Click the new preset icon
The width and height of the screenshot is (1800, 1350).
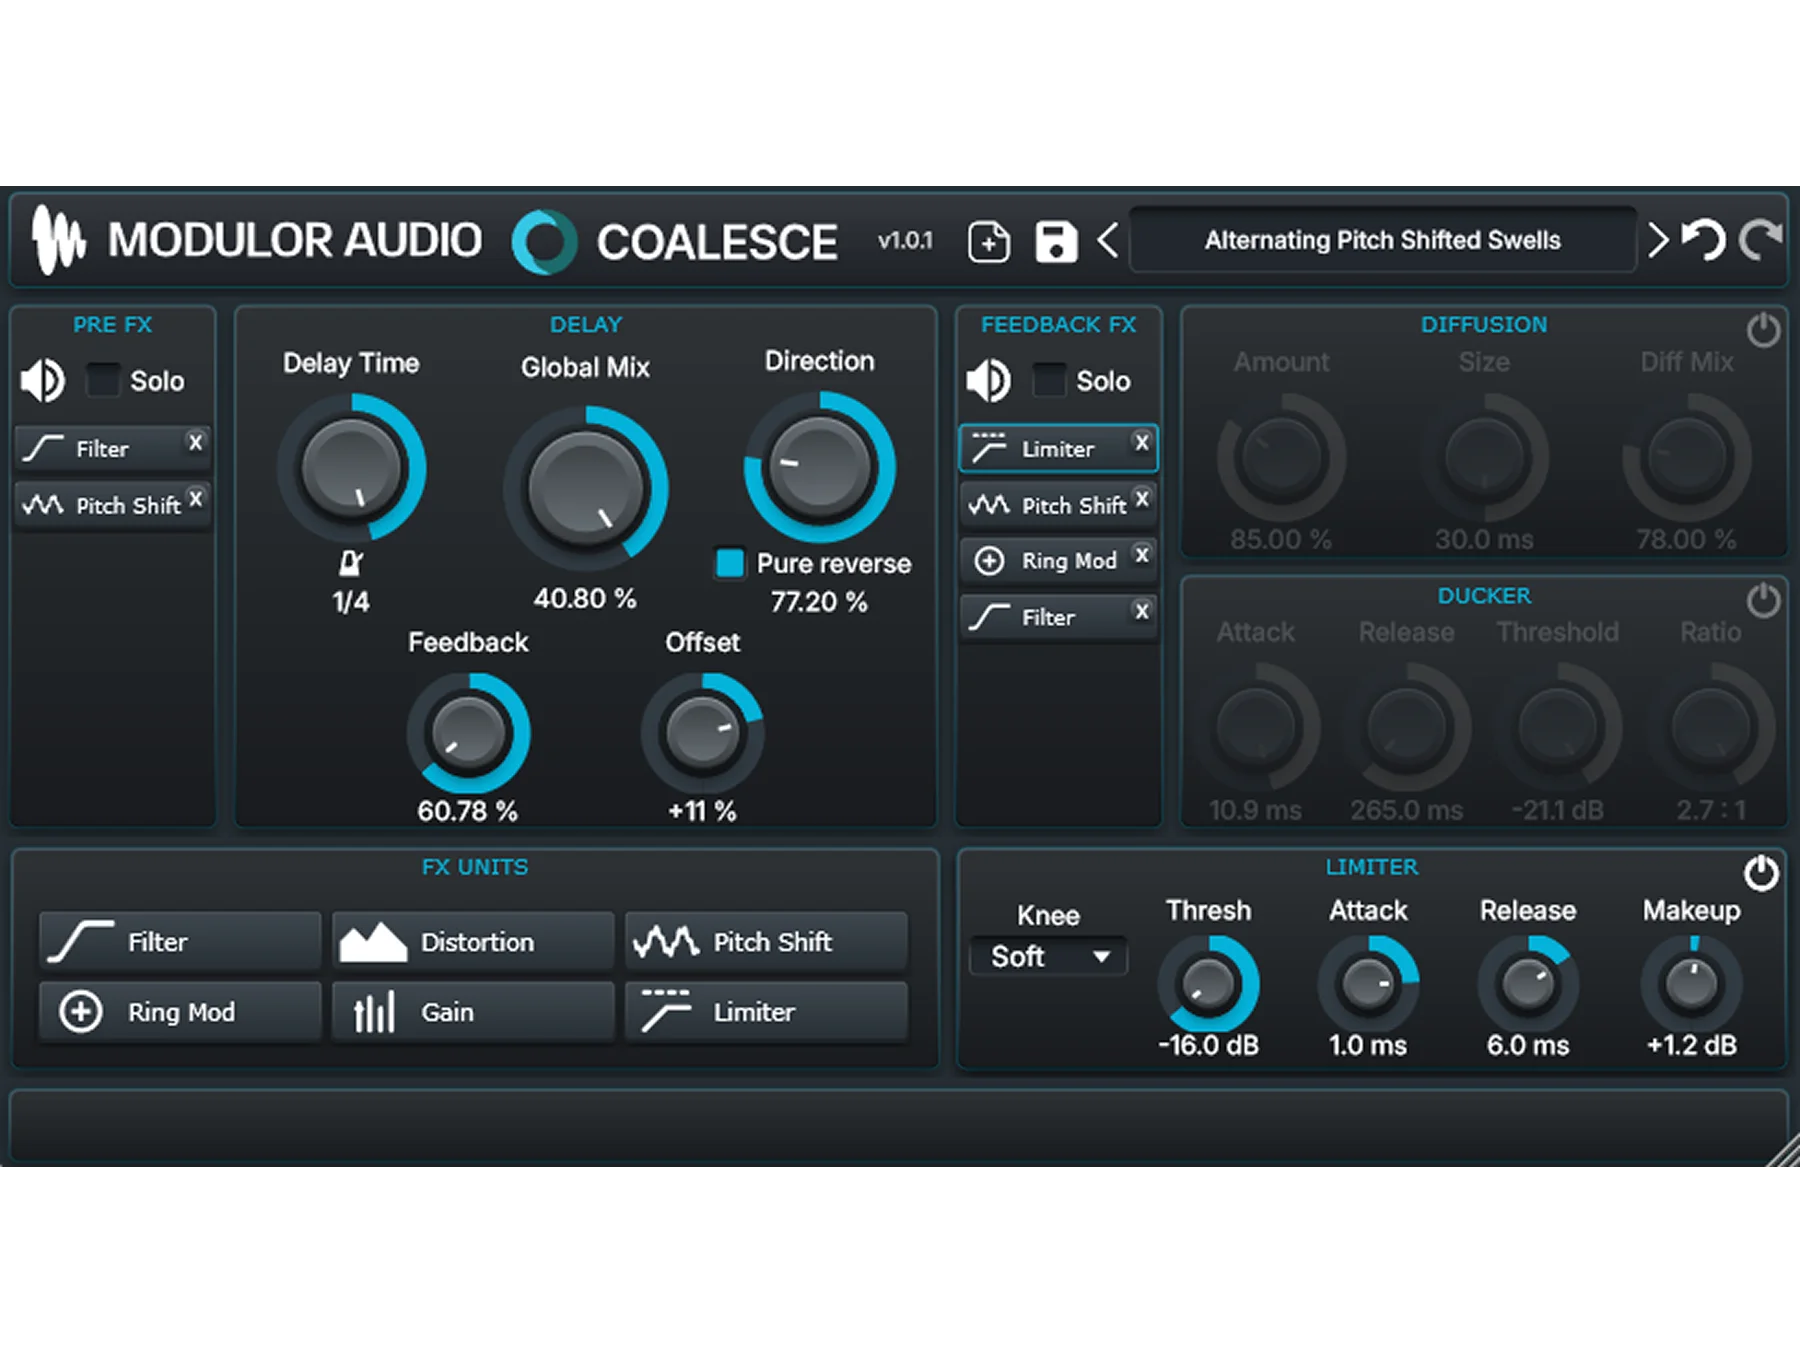coord(988,242)
